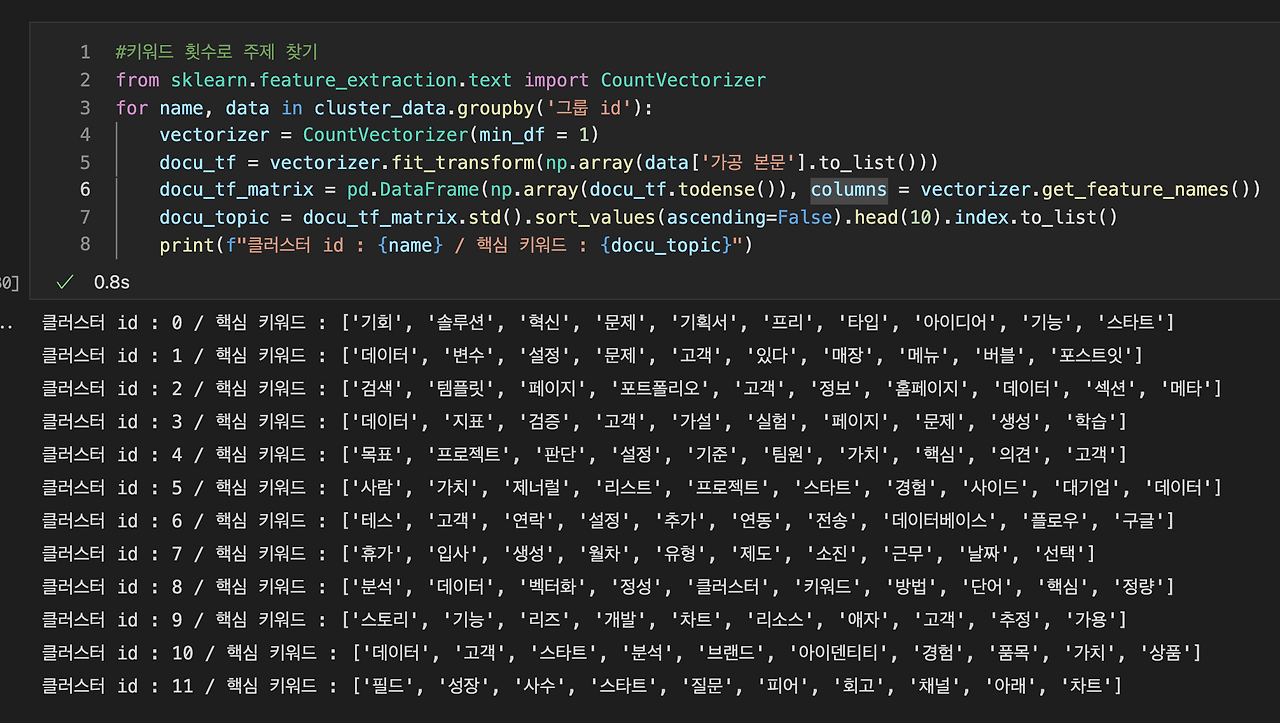This screenshot has height=723, width=1280.
Task: Click 'sklearn.feature_extraction.text' in the import line
Action: point(342,80)
